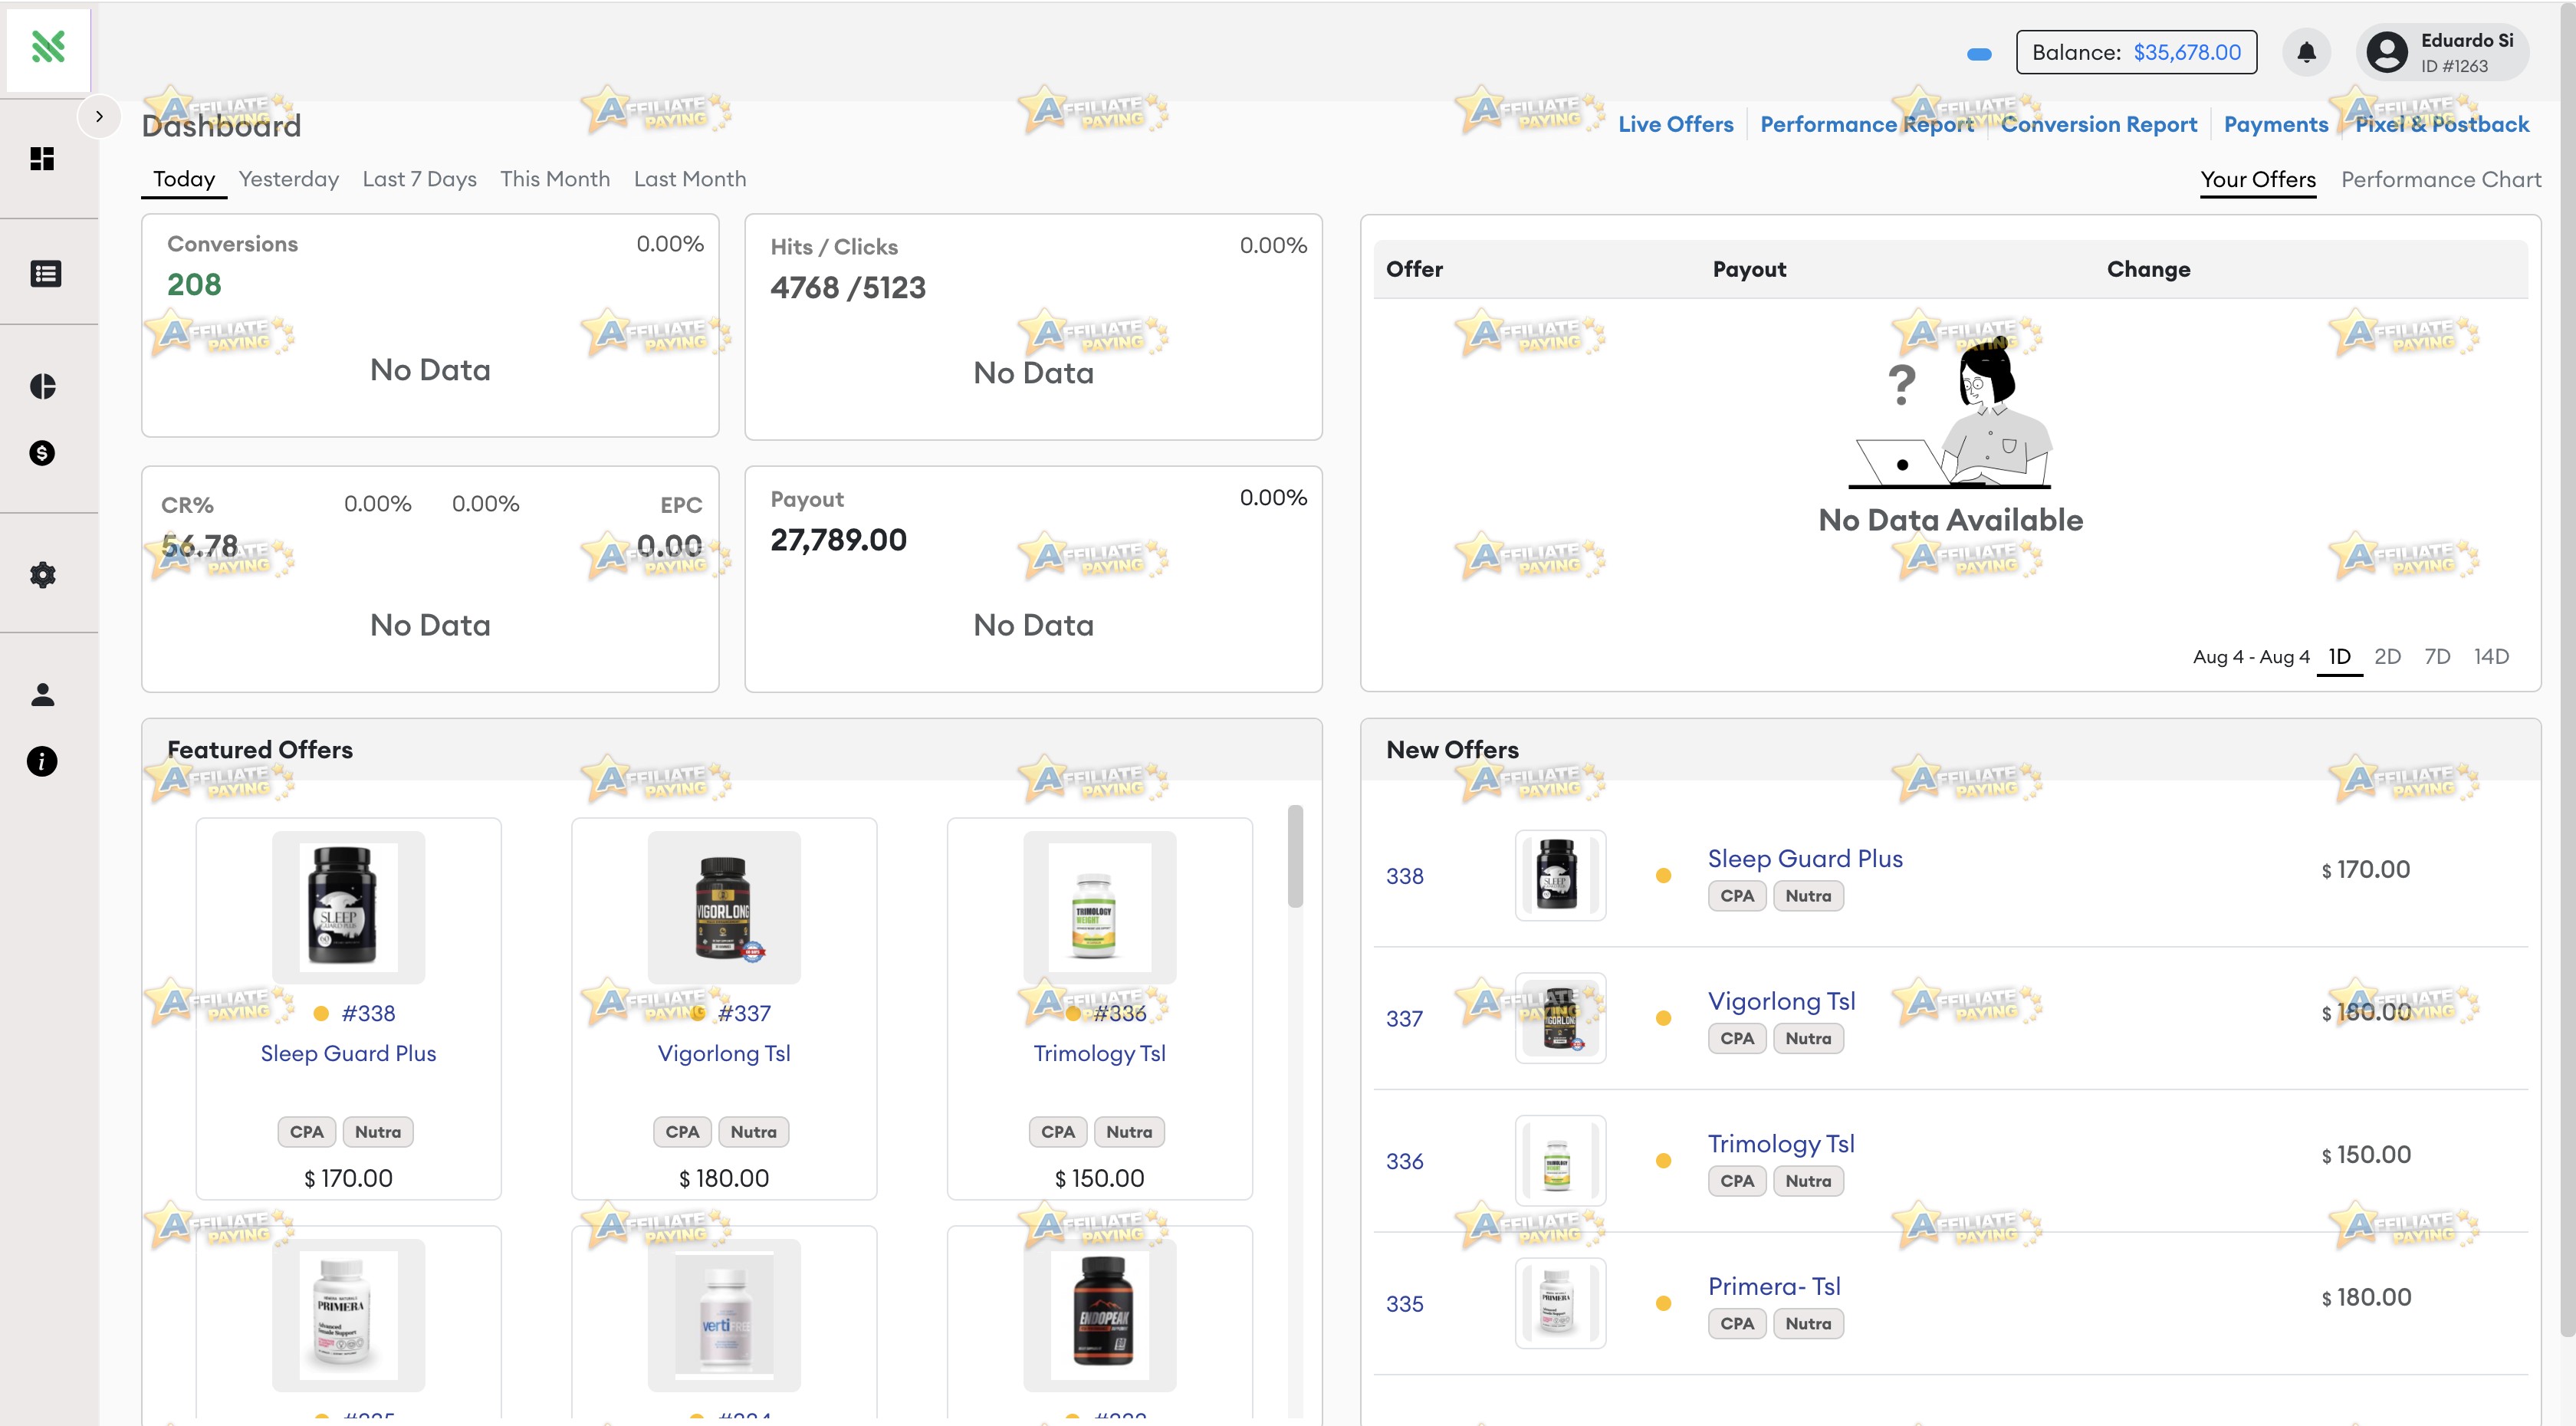Viewport: 2576px width, 1426px height.
Task: Click the Conversions value 208
Action: click(194, 285)
